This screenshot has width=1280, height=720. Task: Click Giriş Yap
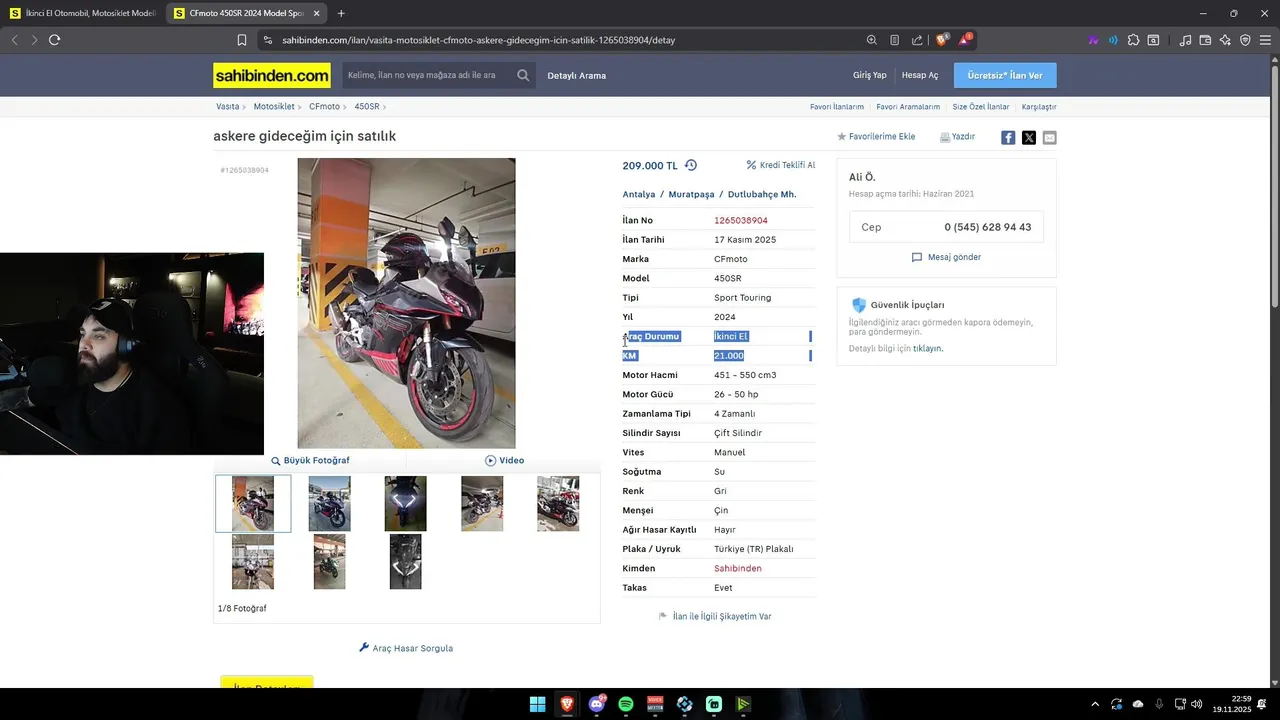pyautogui.click(x=869, y=75)
